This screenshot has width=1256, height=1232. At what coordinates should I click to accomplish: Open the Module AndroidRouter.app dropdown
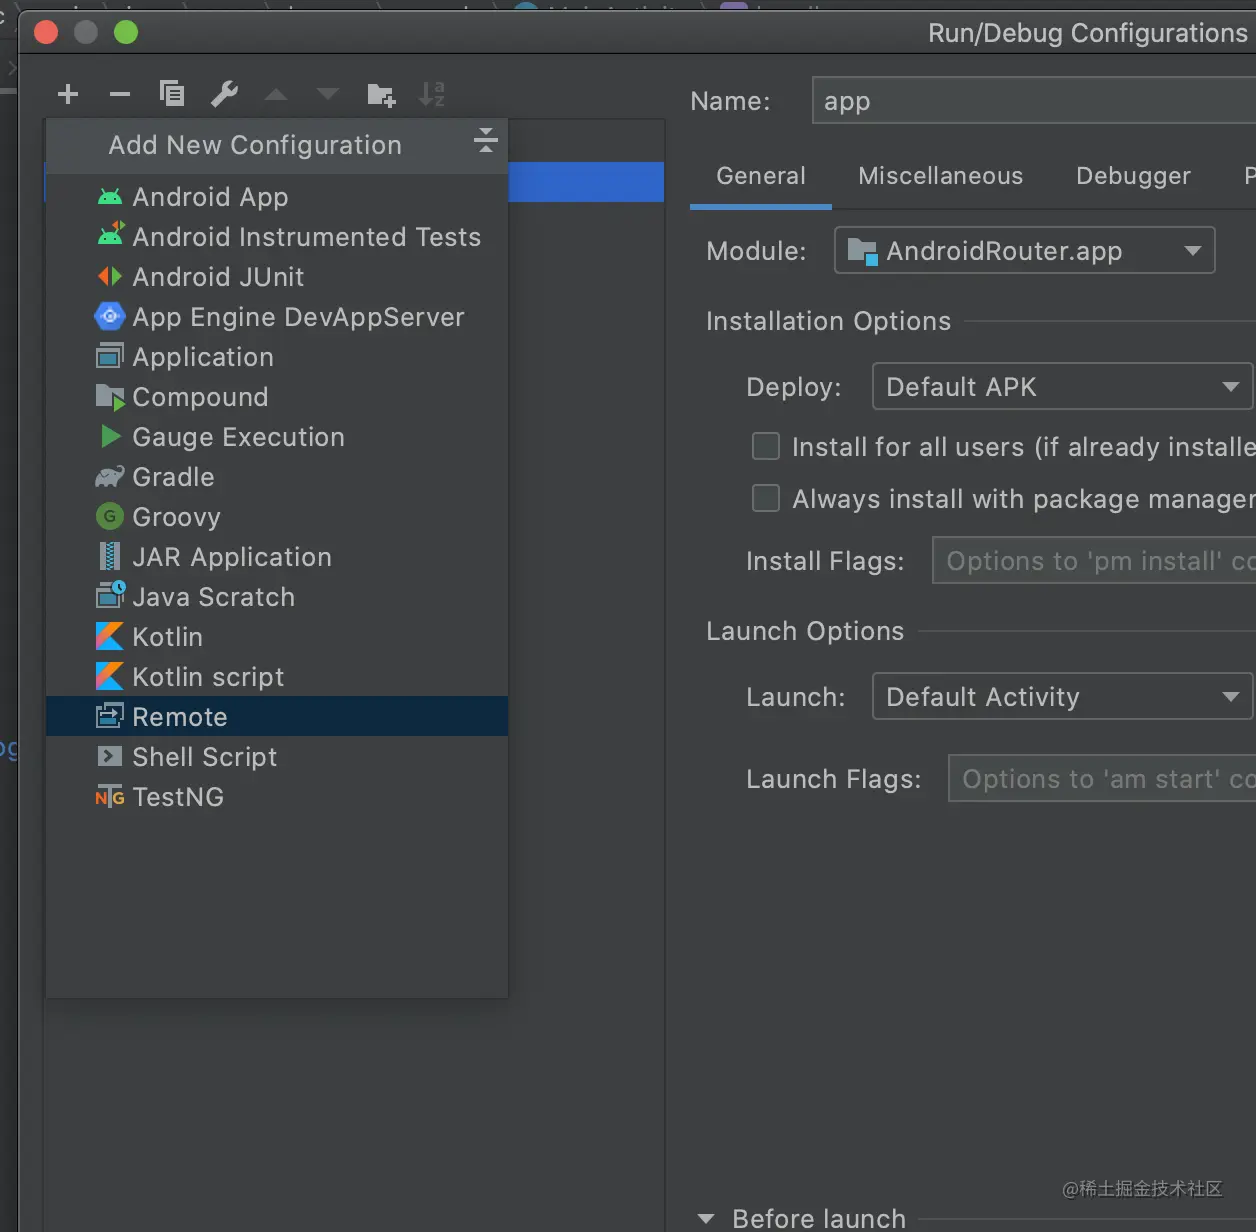[x=1025, y=250]
